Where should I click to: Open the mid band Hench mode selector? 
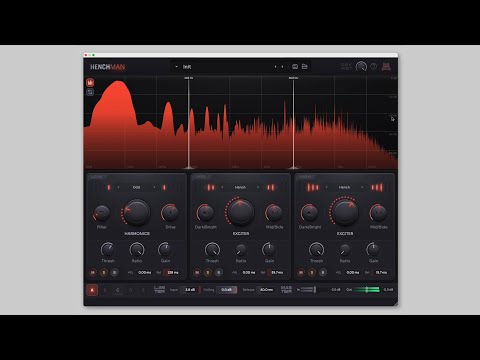240,187
